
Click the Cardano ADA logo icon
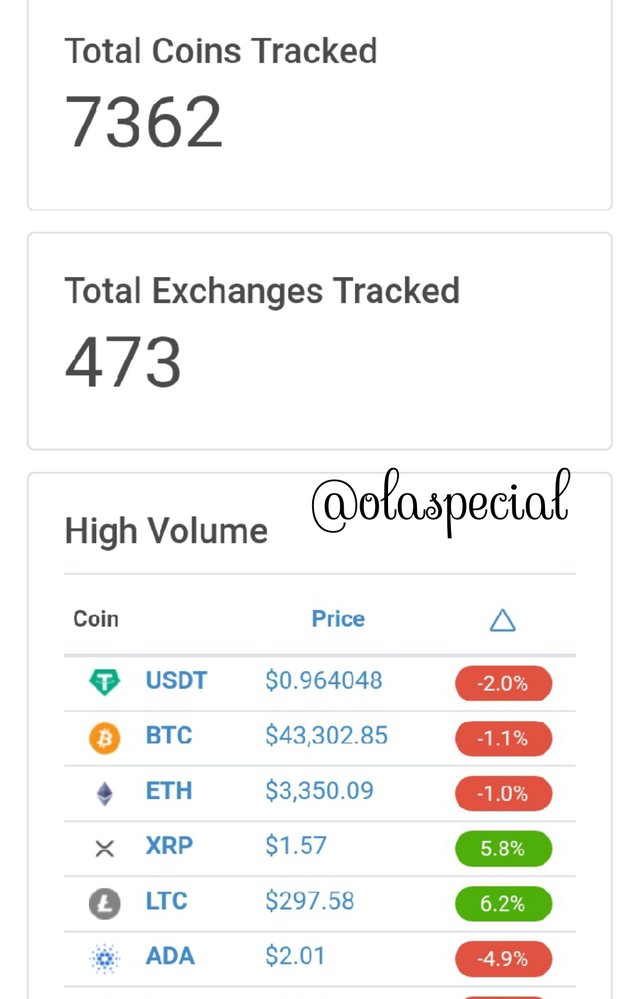click(x=104, y=958)
